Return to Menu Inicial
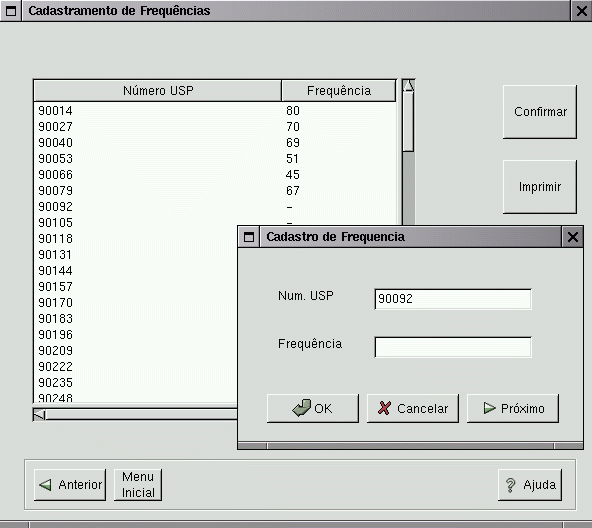The width and height of the screenshot is (592, 528). [x=138, y=485]
